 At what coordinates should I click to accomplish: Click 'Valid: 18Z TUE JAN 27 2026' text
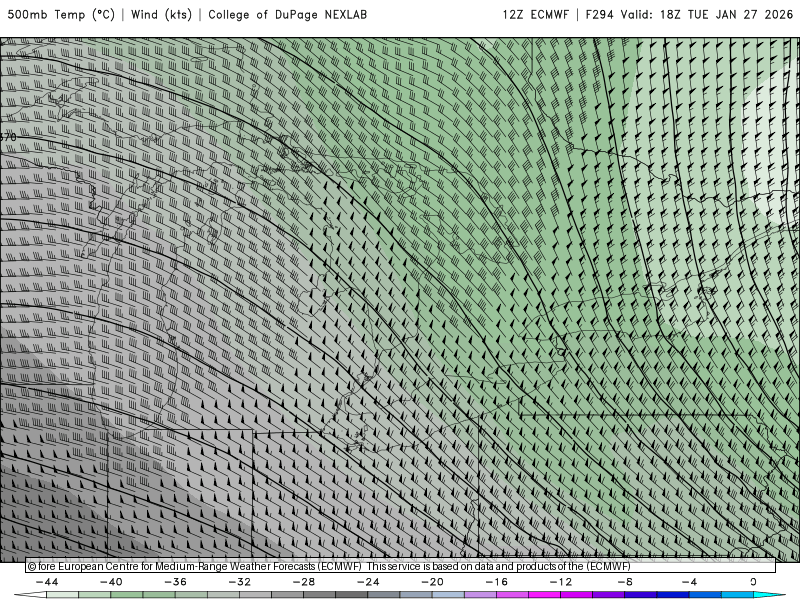click(x=707, y=15)
